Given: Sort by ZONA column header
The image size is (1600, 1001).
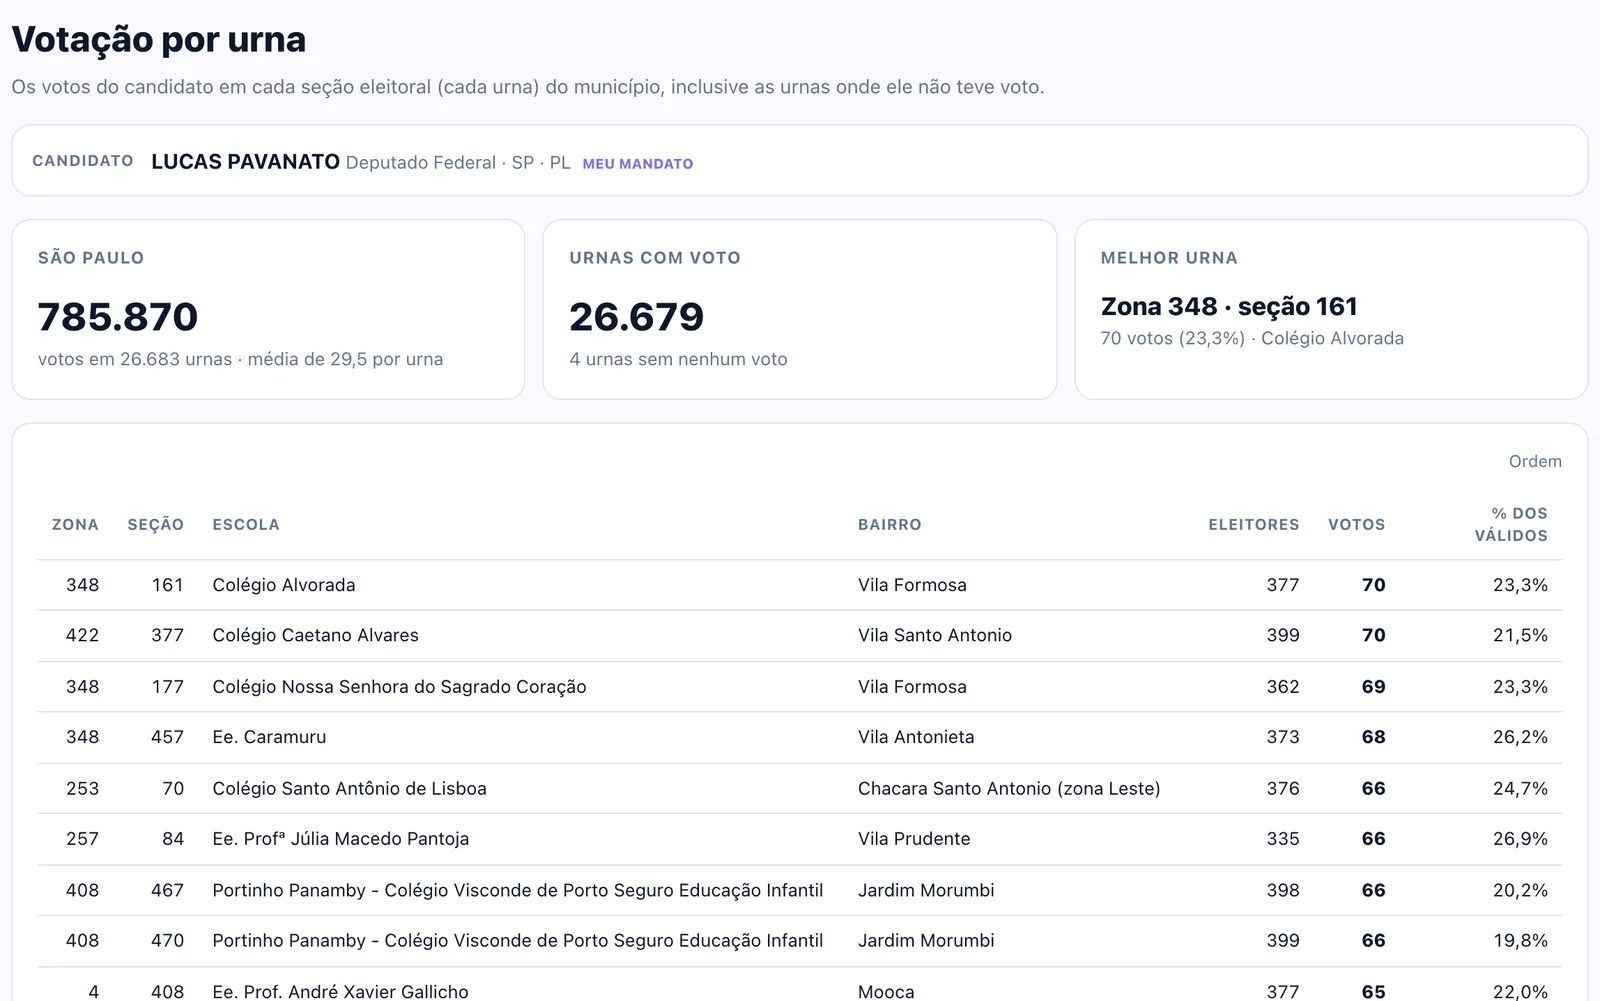Looking at the screenshot, I should tap(75, 524).
